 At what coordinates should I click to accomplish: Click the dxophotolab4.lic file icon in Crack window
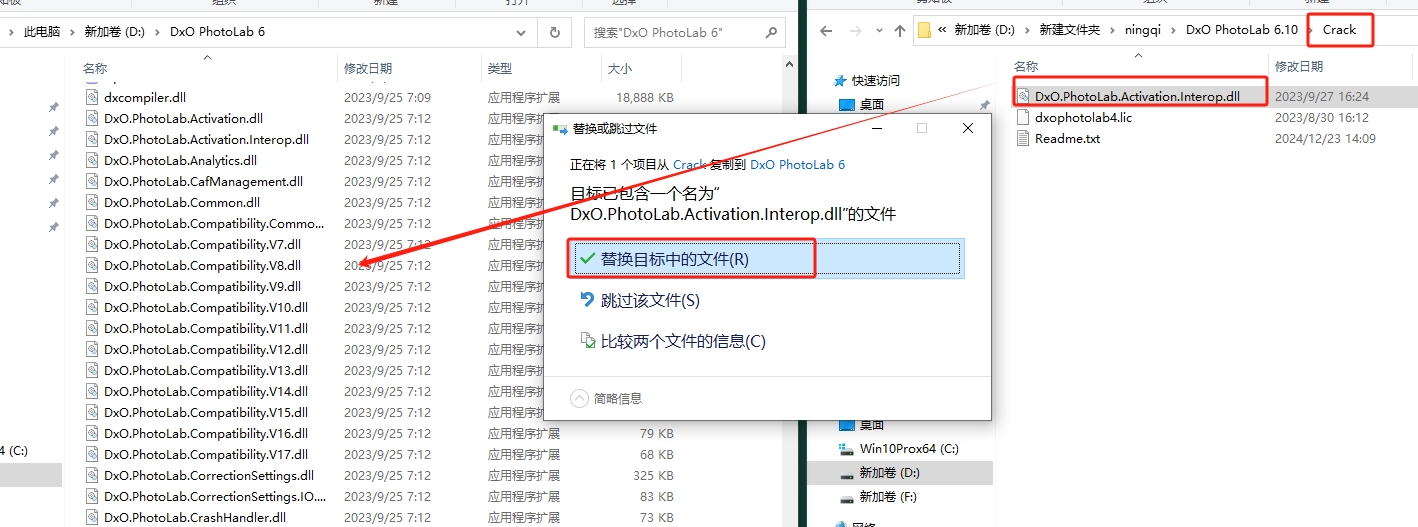coord(1023,118)
